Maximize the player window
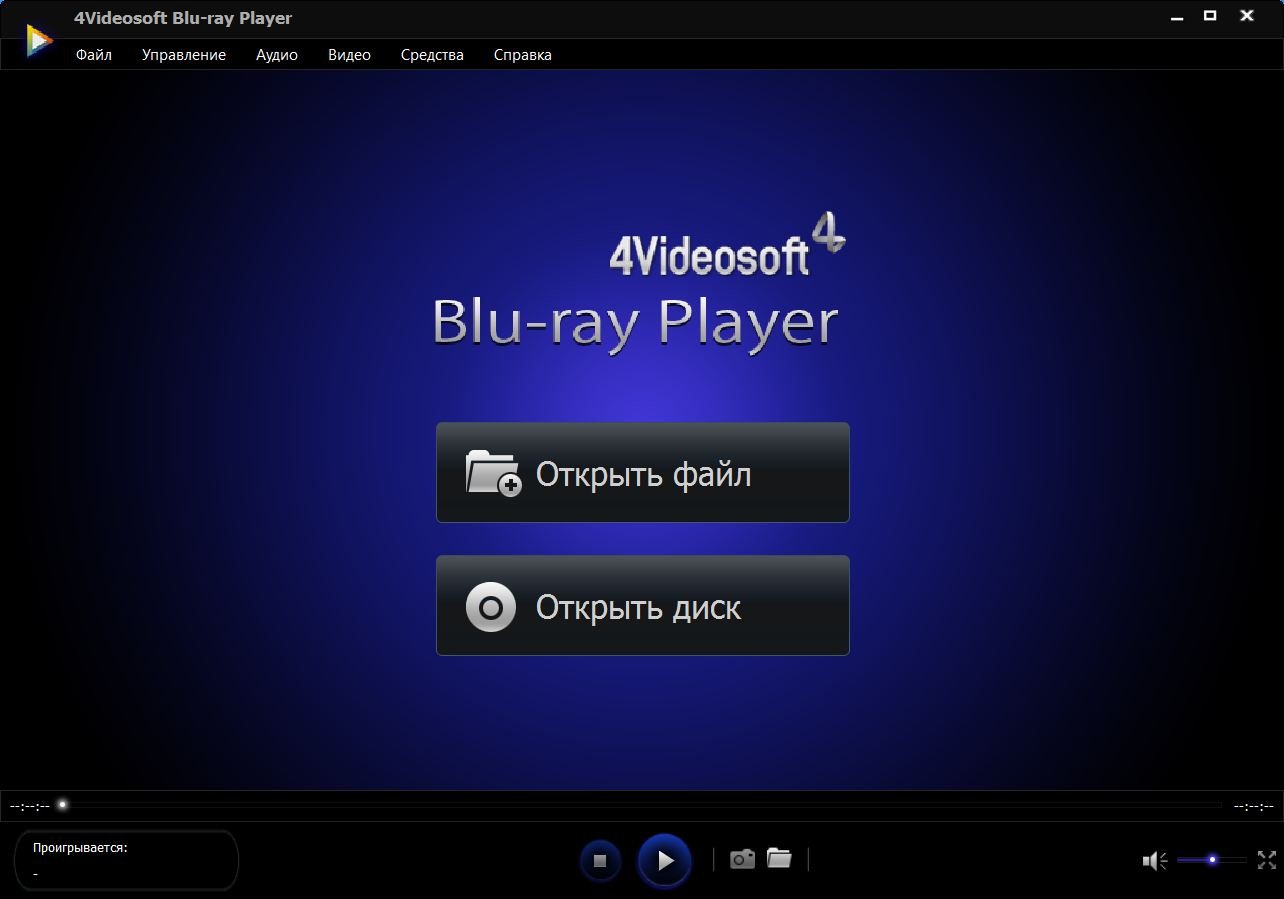Image resolution: width=1284 pixels, height=899 pixels. (1210, 16)
